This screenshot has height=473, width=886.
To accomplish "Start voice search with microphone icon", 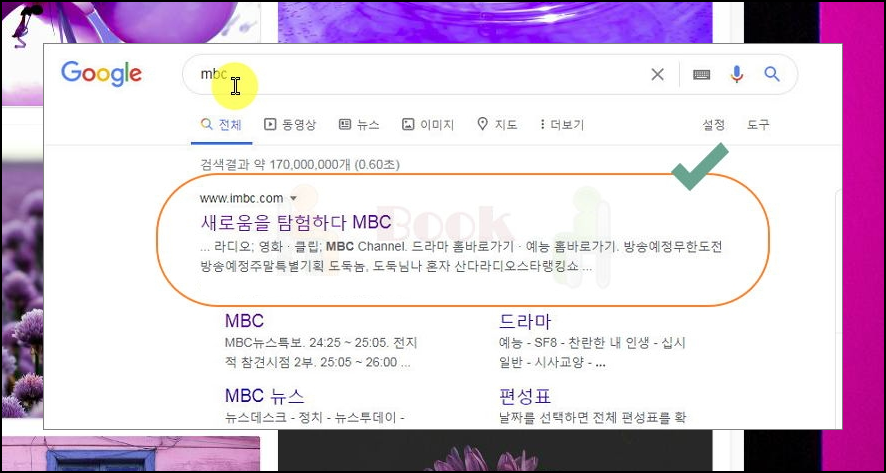I will point(736,74).
